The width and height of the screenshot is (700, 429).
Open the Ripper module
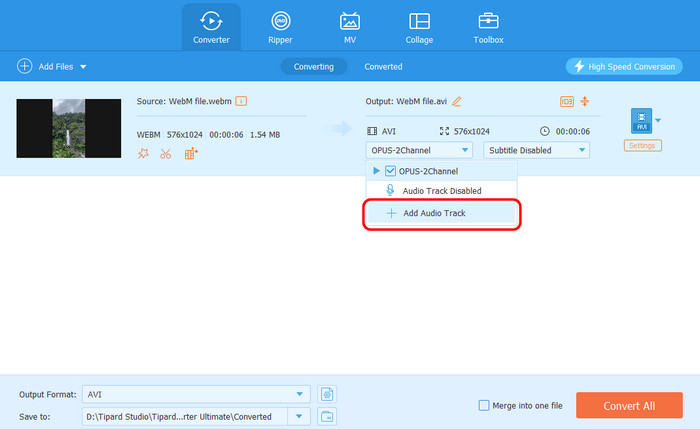coord(280,27)
